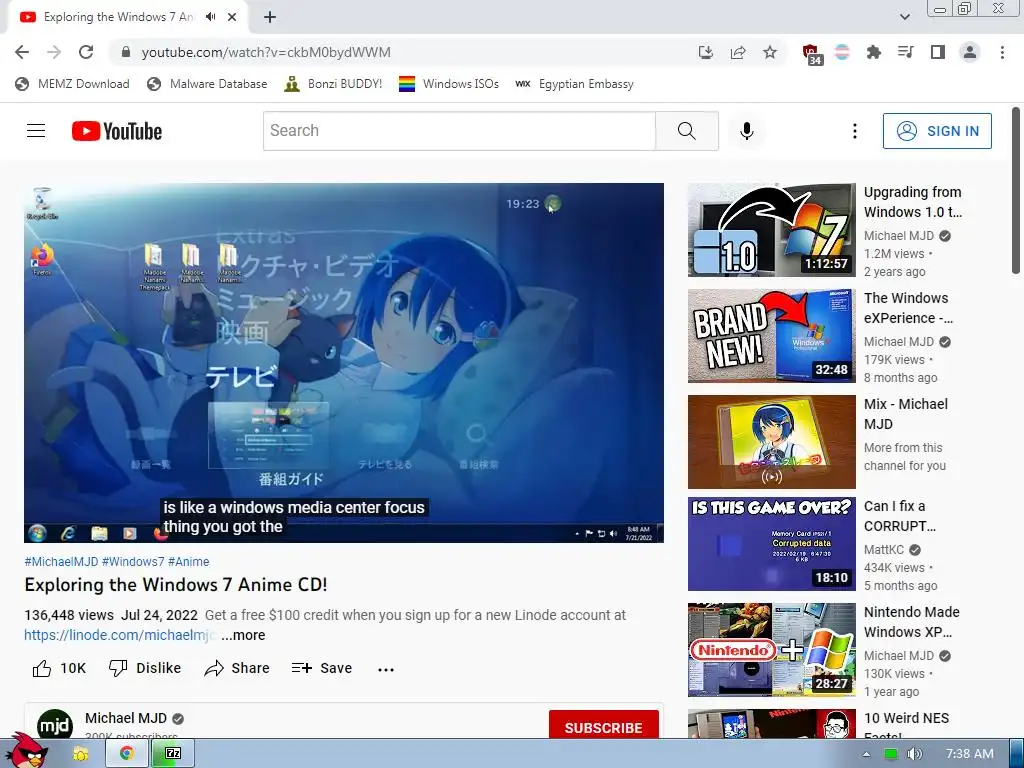Click the Michael MJD channel name

pos(126,718)
